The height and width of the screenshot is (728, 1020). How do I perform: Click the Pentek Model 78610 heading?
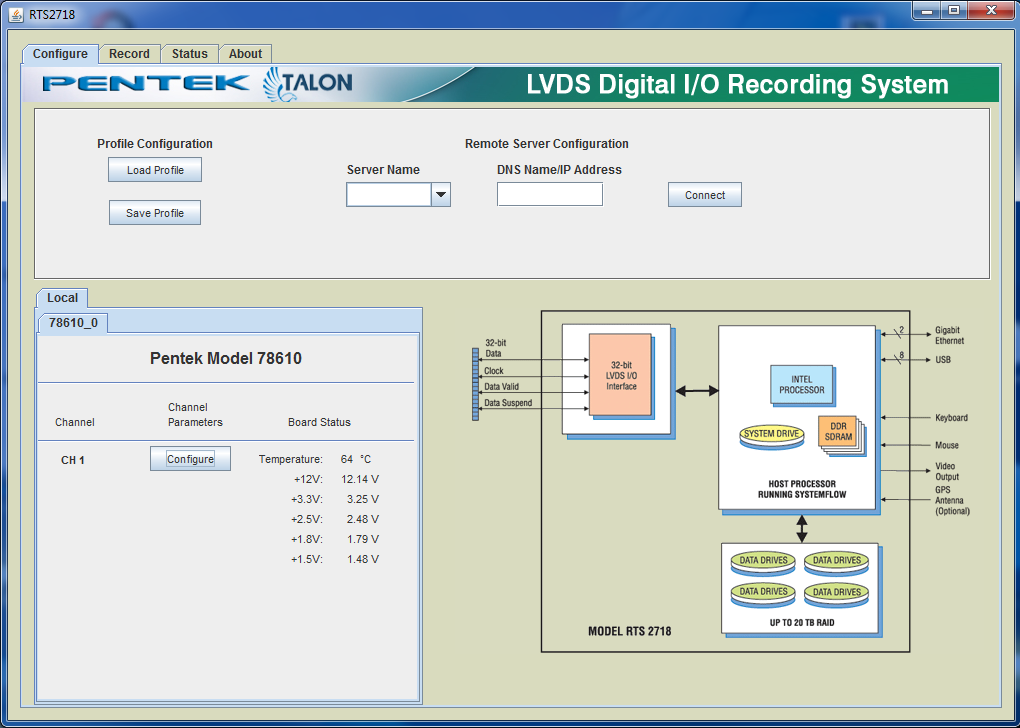226,358
